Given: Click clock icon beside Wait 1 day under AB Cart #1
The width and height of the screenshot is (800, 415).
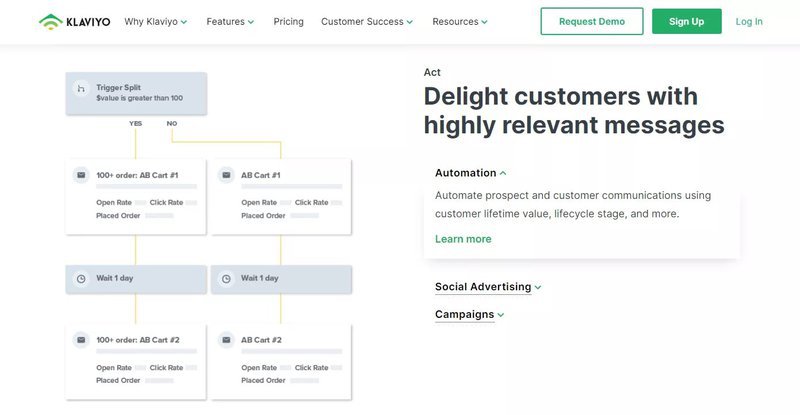Looking at the screenshot, I should pos(226,279).
